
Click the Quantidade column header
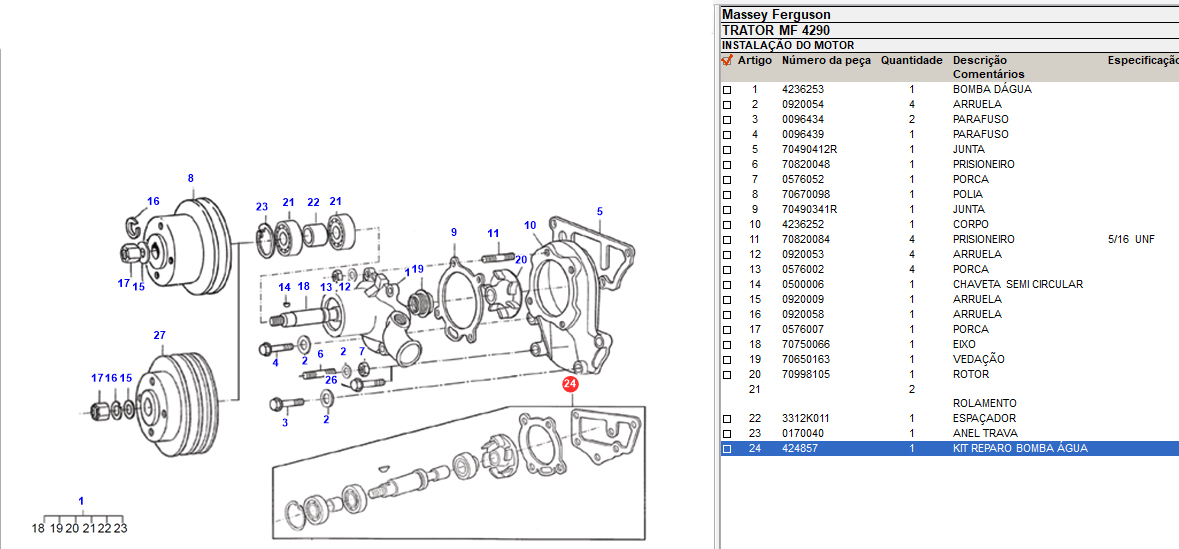911,60
